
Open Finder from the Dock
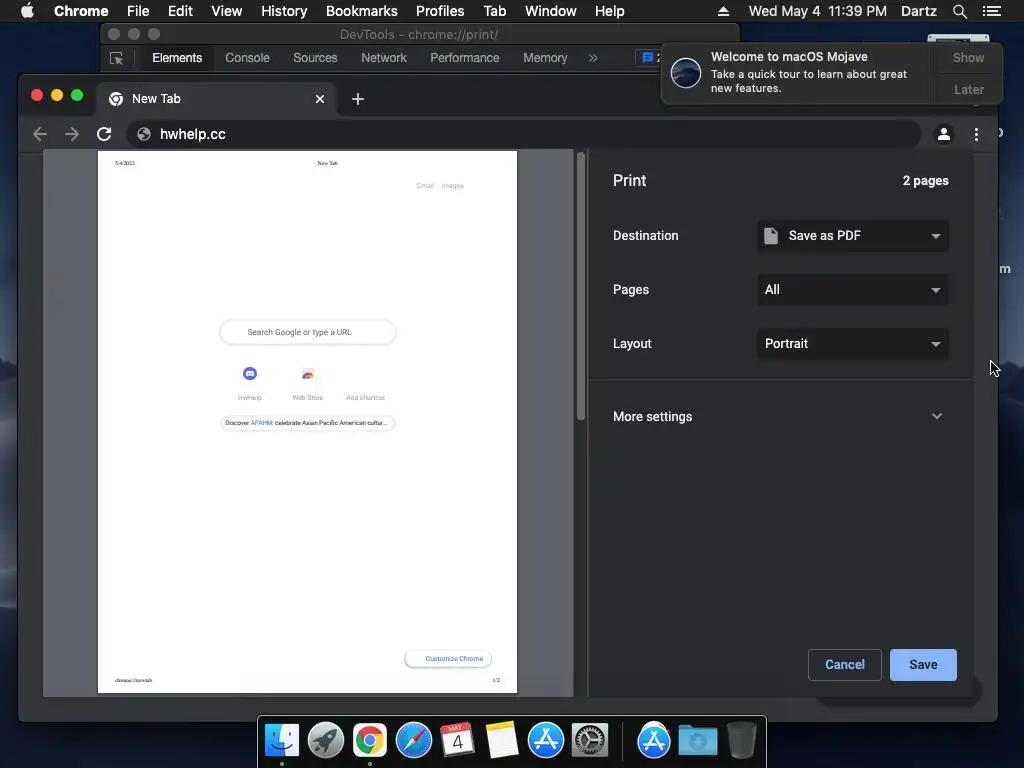281,741
